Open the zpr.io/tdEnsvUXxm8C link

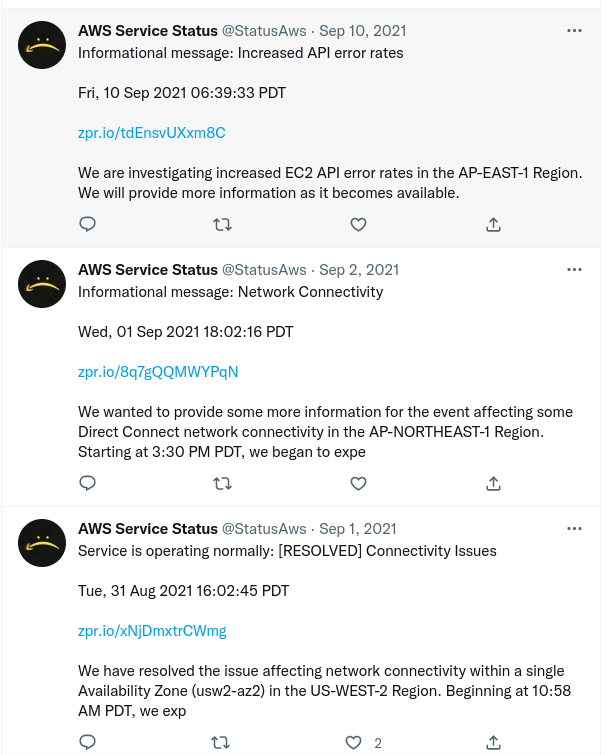click(152, 133)
